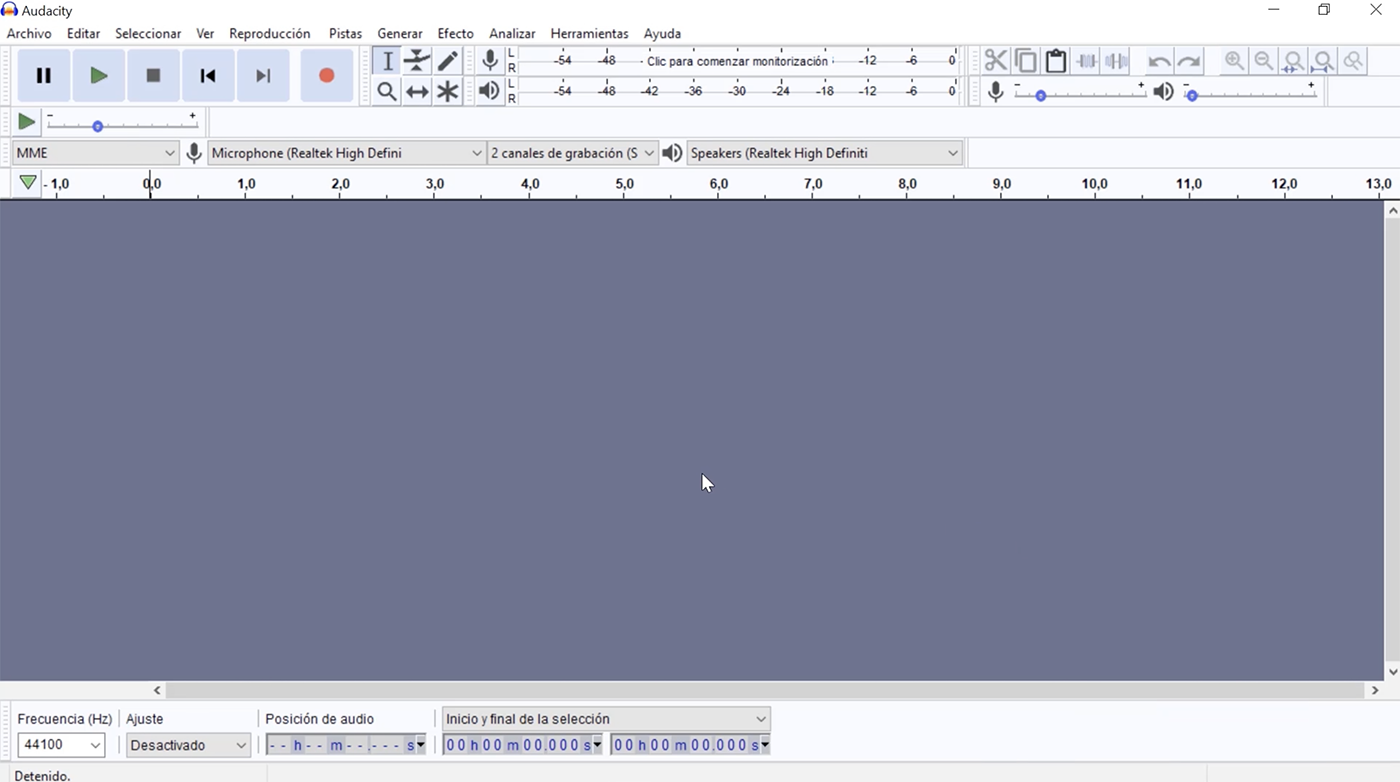
Task: Open the Ajuste Desactivado dropdown
Action: point(188,745)
